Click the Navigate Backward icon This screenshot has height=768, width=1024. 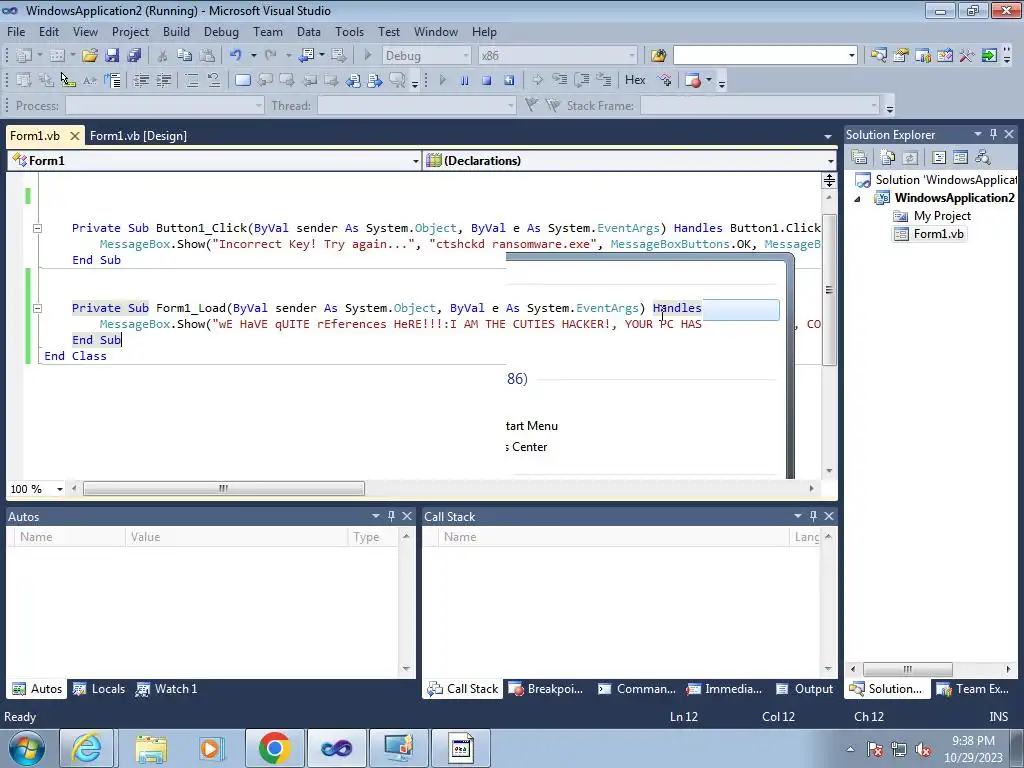pyautogui.click(x=306, y=56)
